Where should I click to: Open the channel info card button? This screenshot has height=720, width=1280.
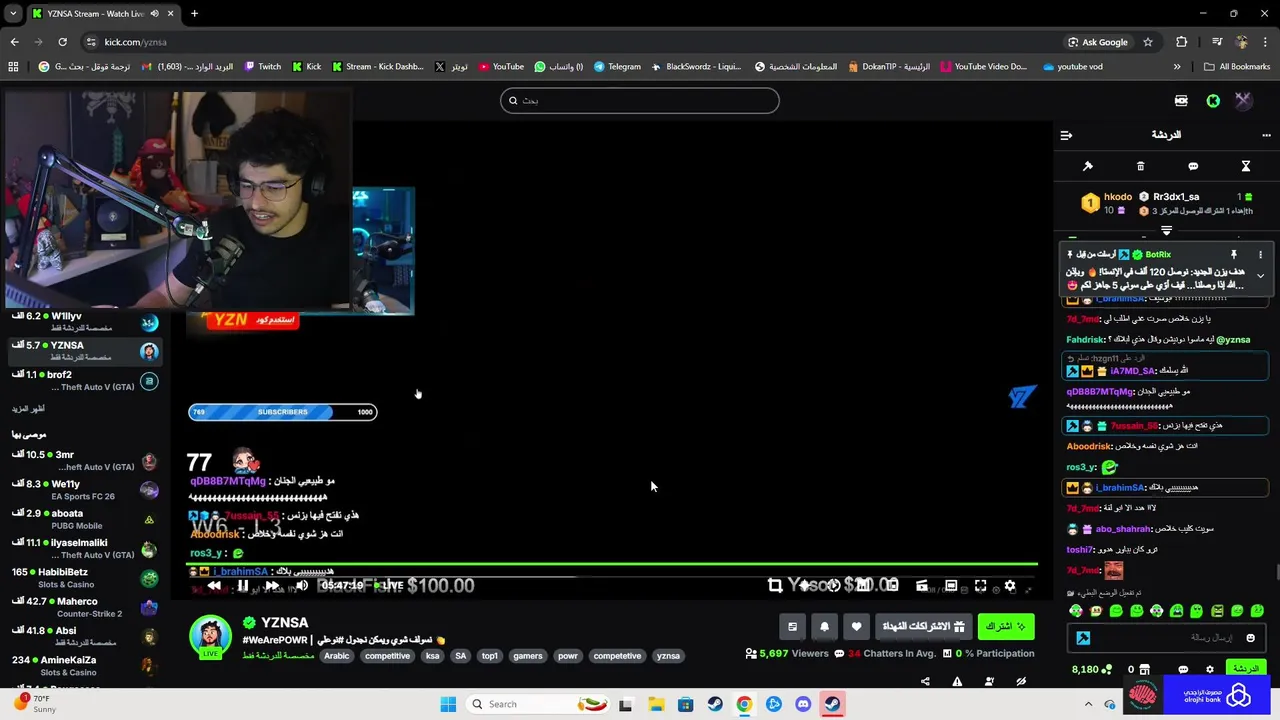pyautogui.click(x=792, y=627)
